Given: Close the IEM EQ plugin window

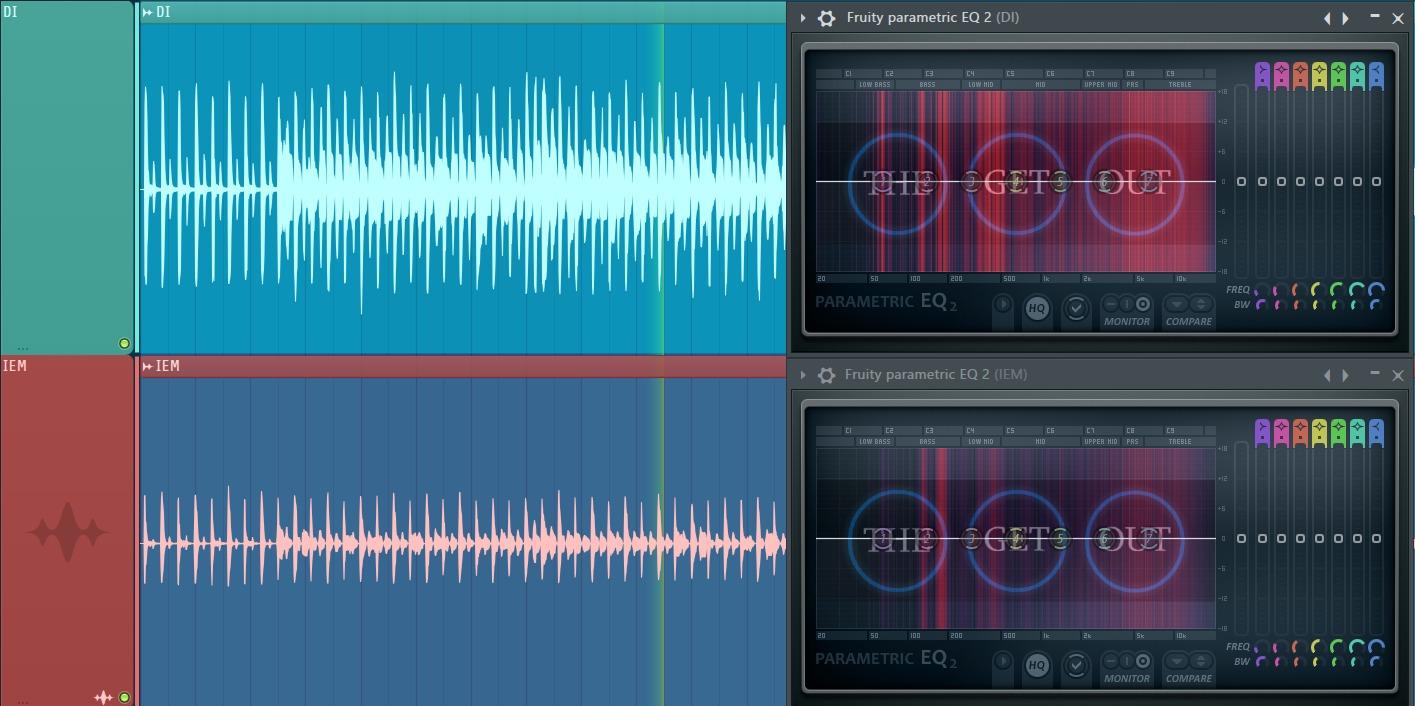Looking at the screenshot, I should point(1398,375).
